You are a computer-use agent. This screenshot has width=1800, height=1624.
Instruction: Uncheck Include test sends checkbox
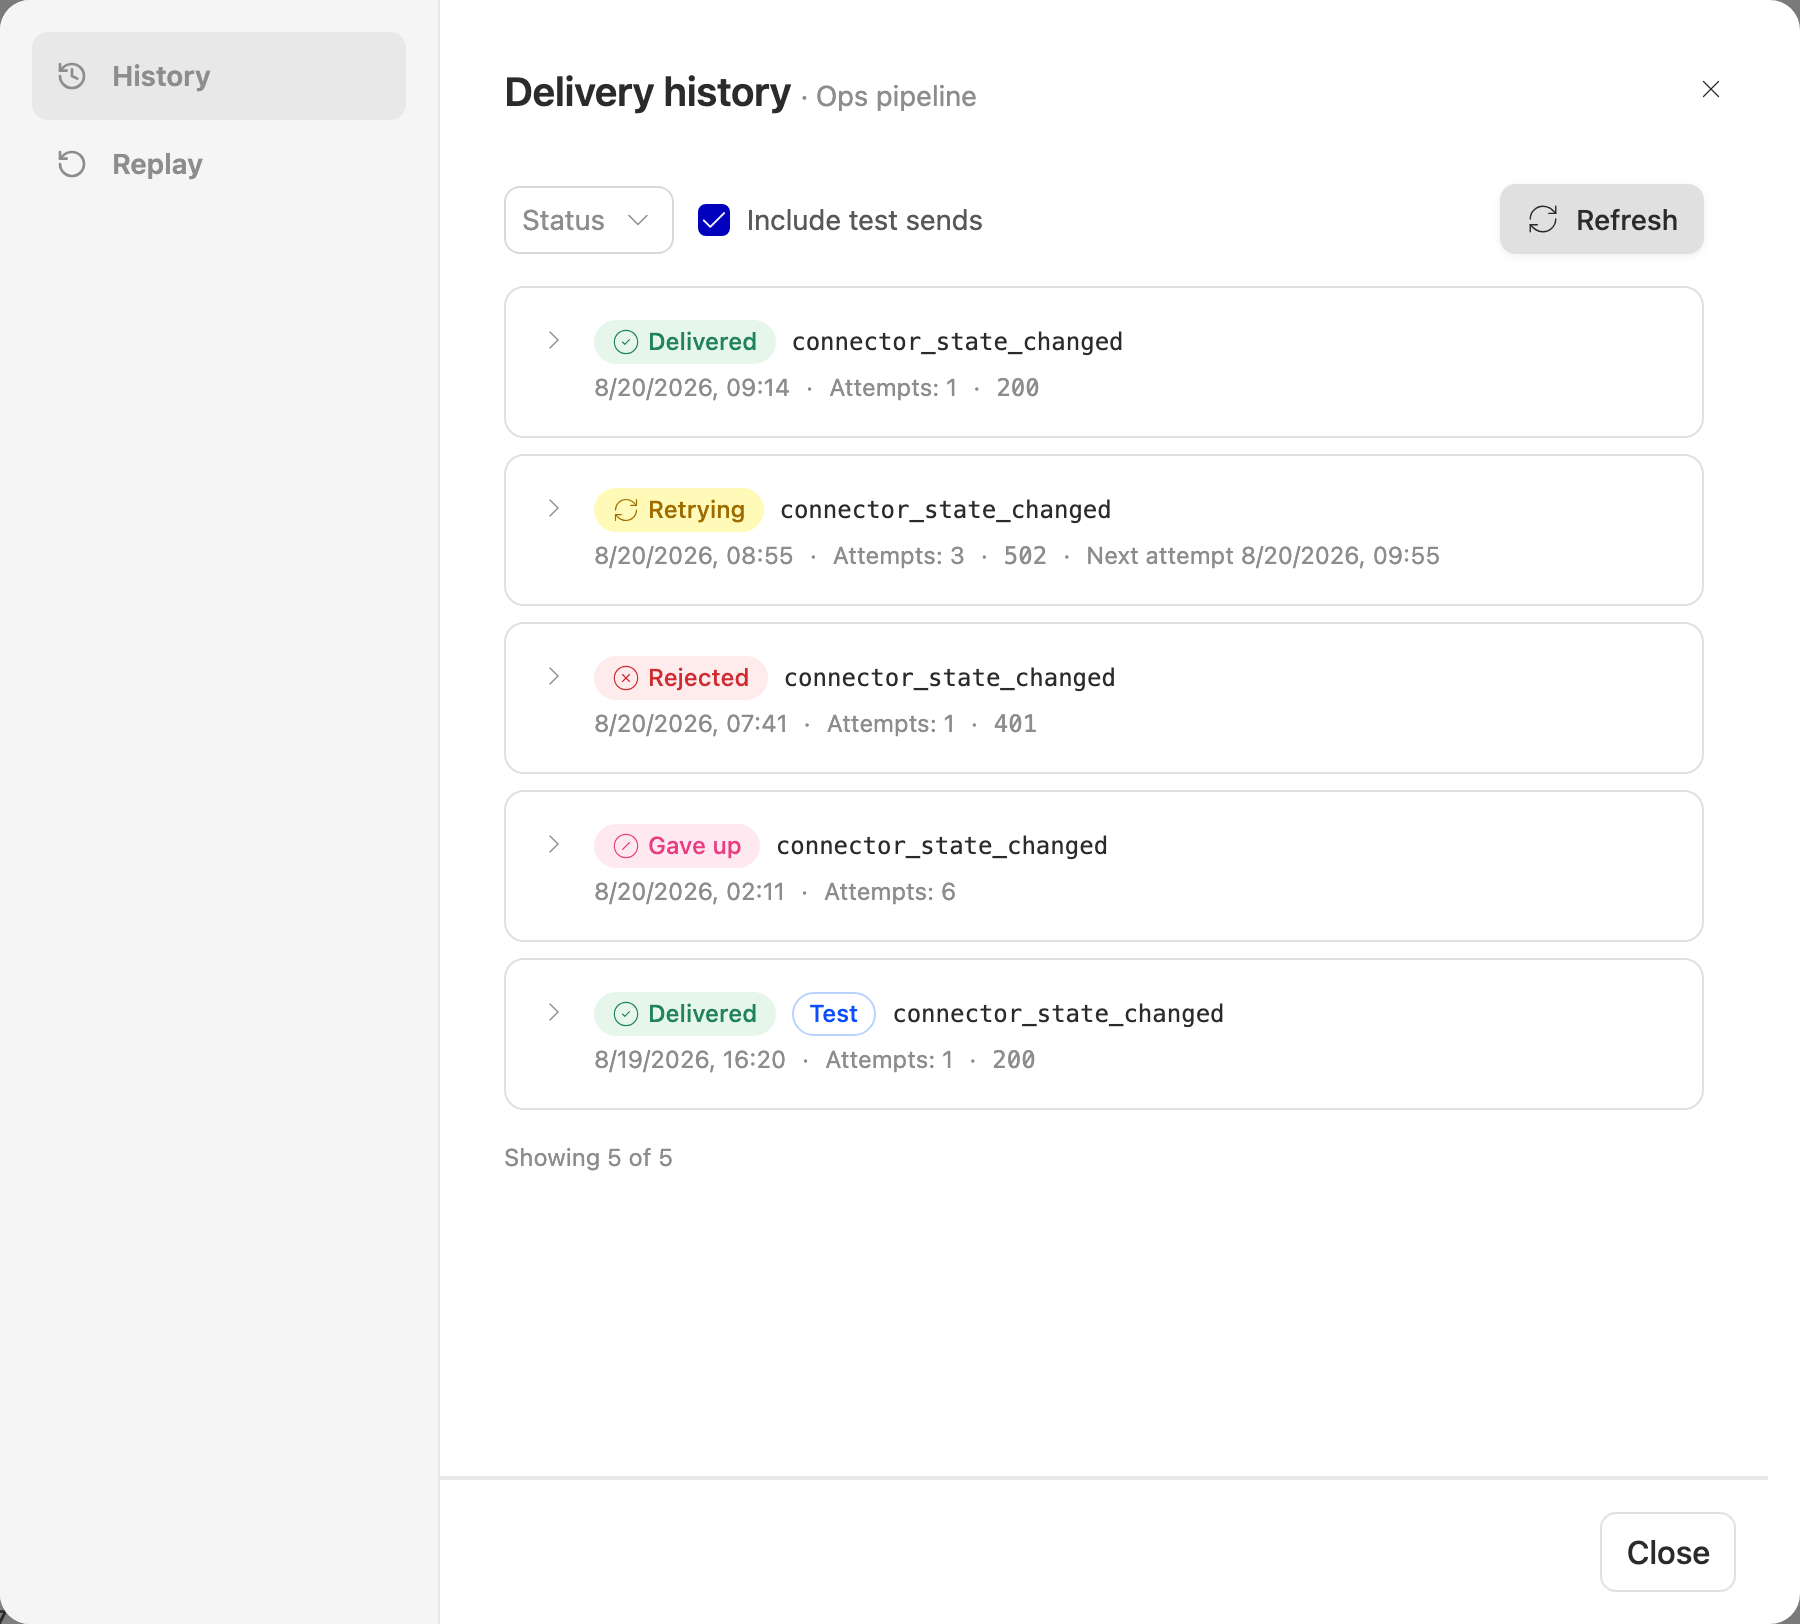pyautogui.click(x=714, y=220)
